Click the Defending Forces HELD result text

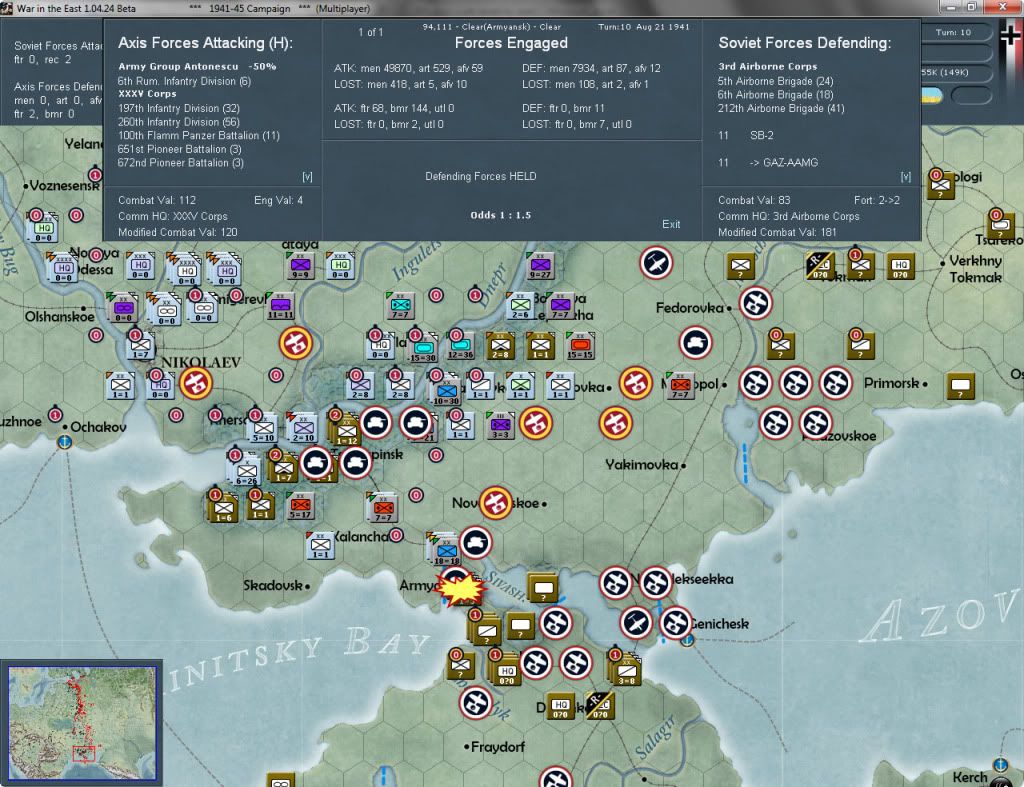(481, 176)
